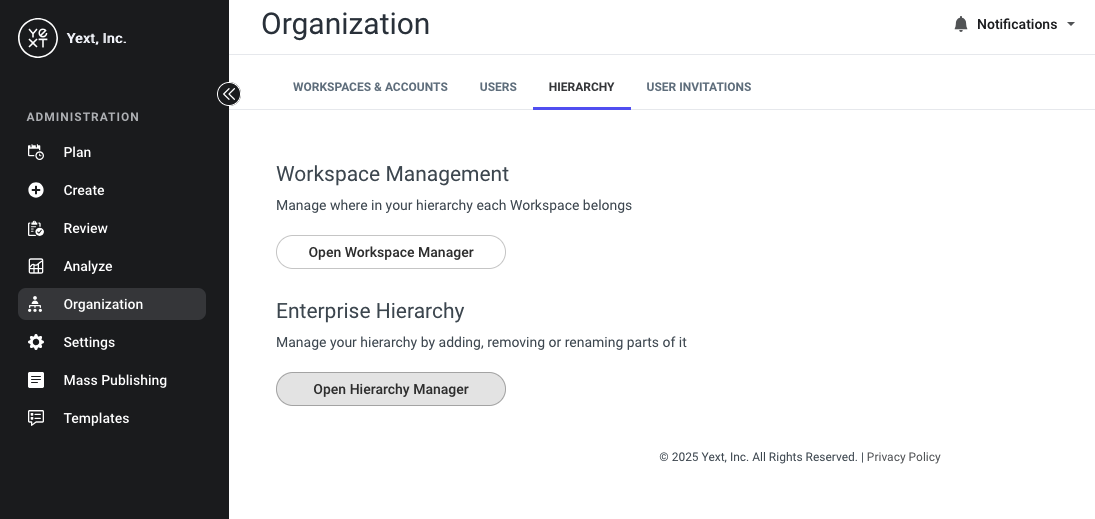
Task: Click the Organization hierarchy icon
Action: [x=36, y=304]
